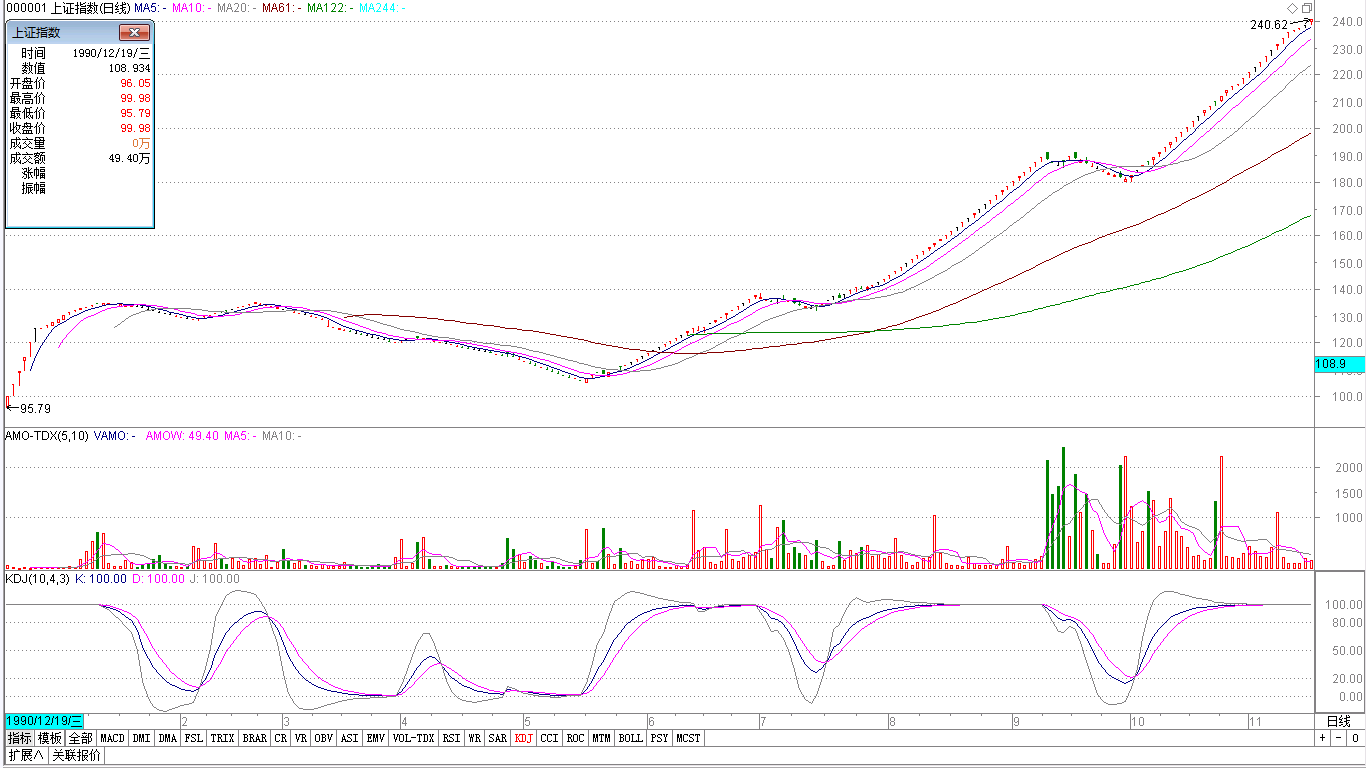Click the 240.62 high price annotation
1366x768 pixels.
click(x=1268, y=25)
